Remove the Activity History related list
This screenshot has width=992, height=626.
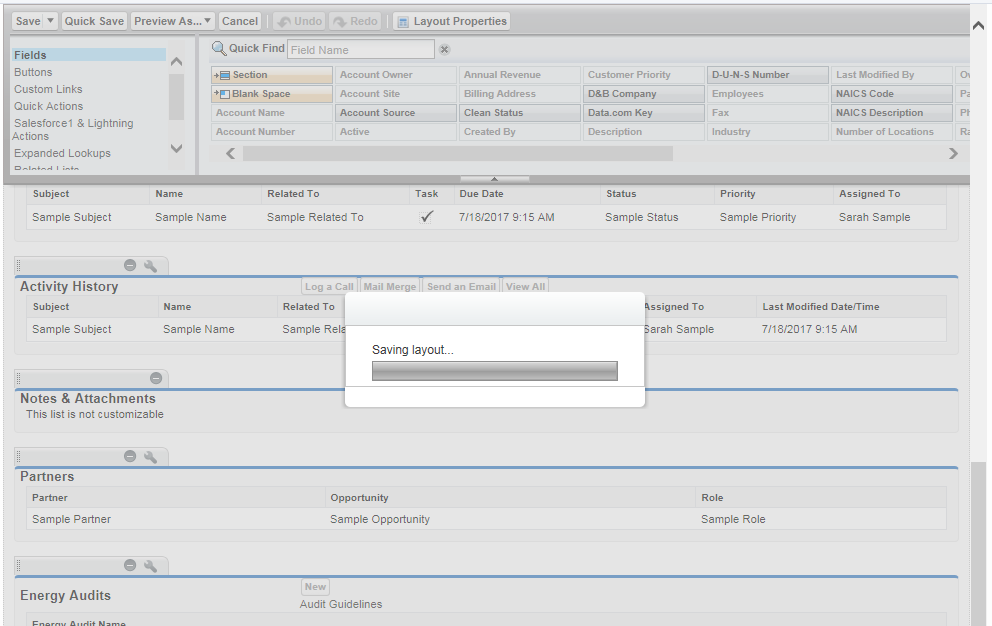pyautogui.click(x=130, y=265)
